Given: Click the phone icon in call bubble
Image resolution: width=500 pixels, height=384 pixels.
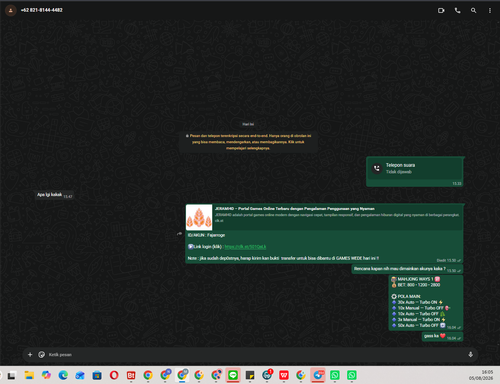Looking at the screenshot, I should (x=377, y=168).
